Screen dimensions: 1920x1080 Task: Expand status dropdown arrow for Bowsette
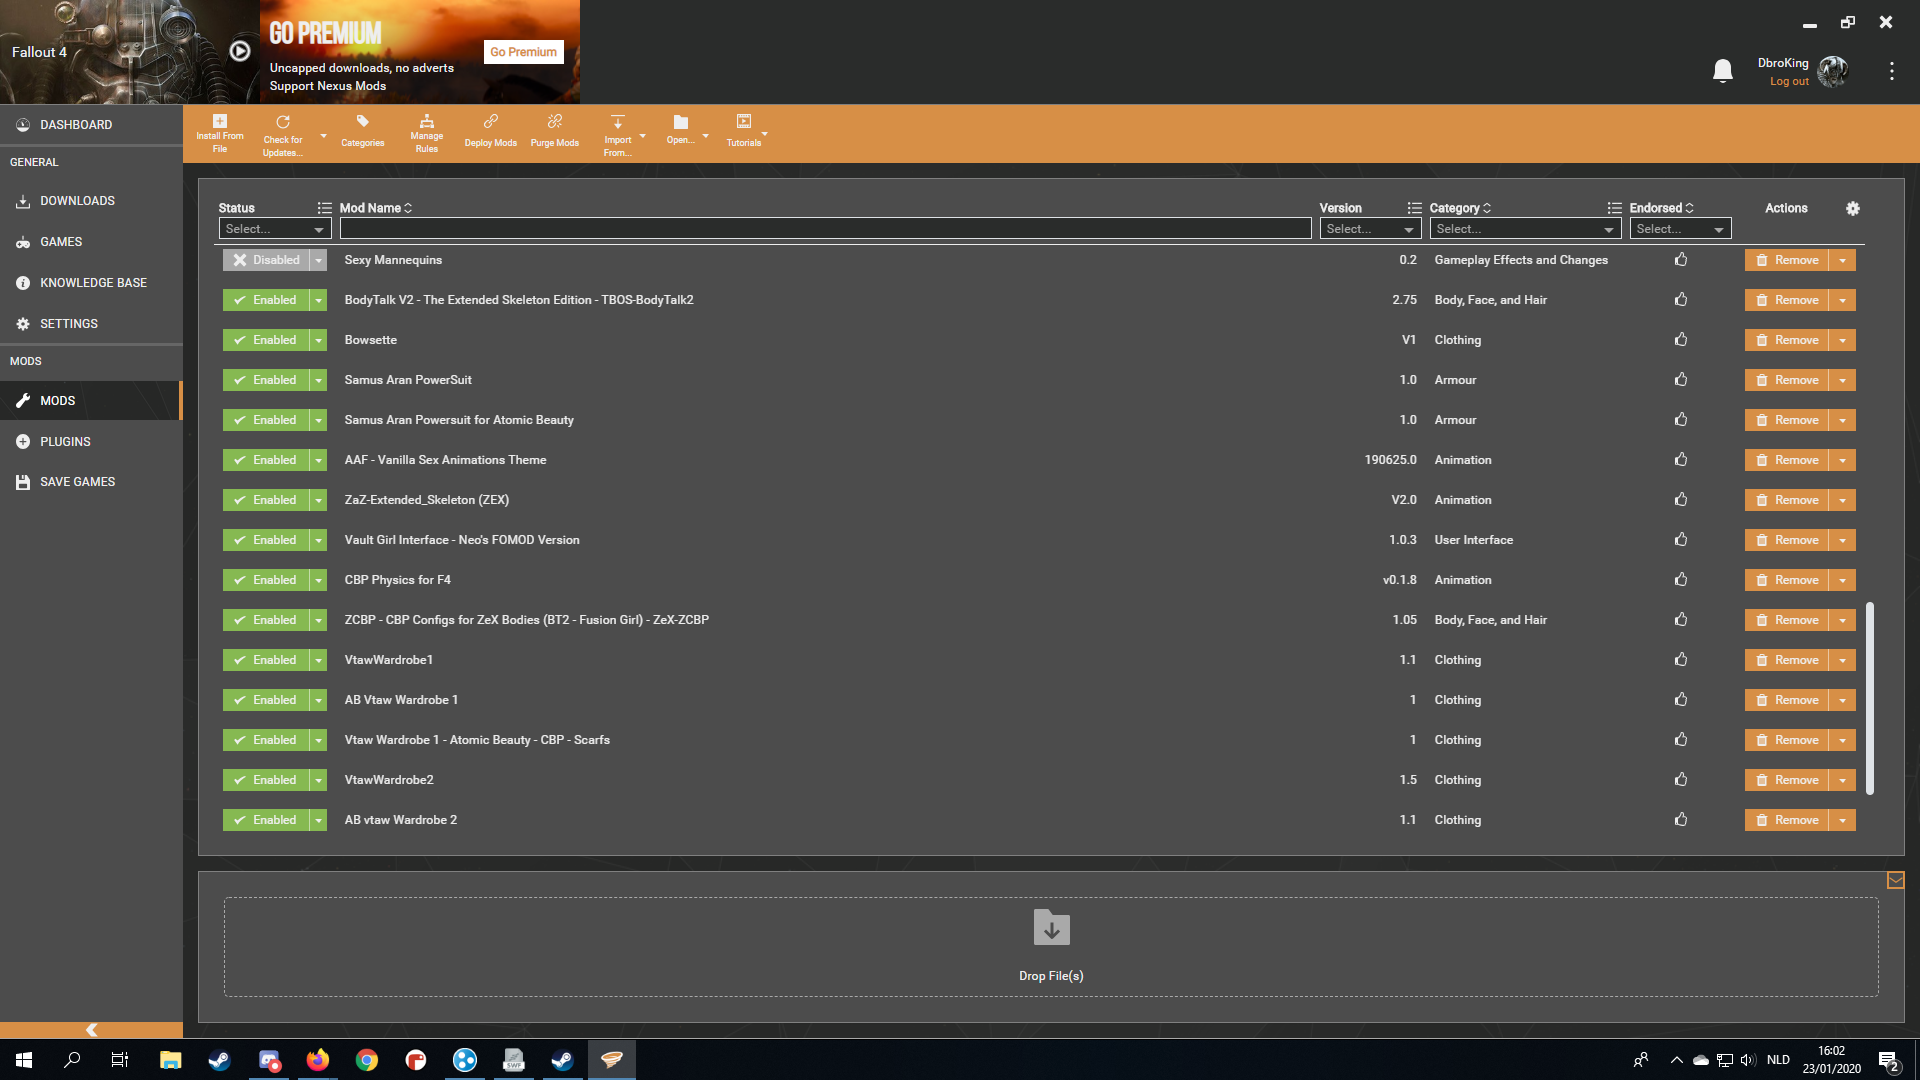point(318,340)
